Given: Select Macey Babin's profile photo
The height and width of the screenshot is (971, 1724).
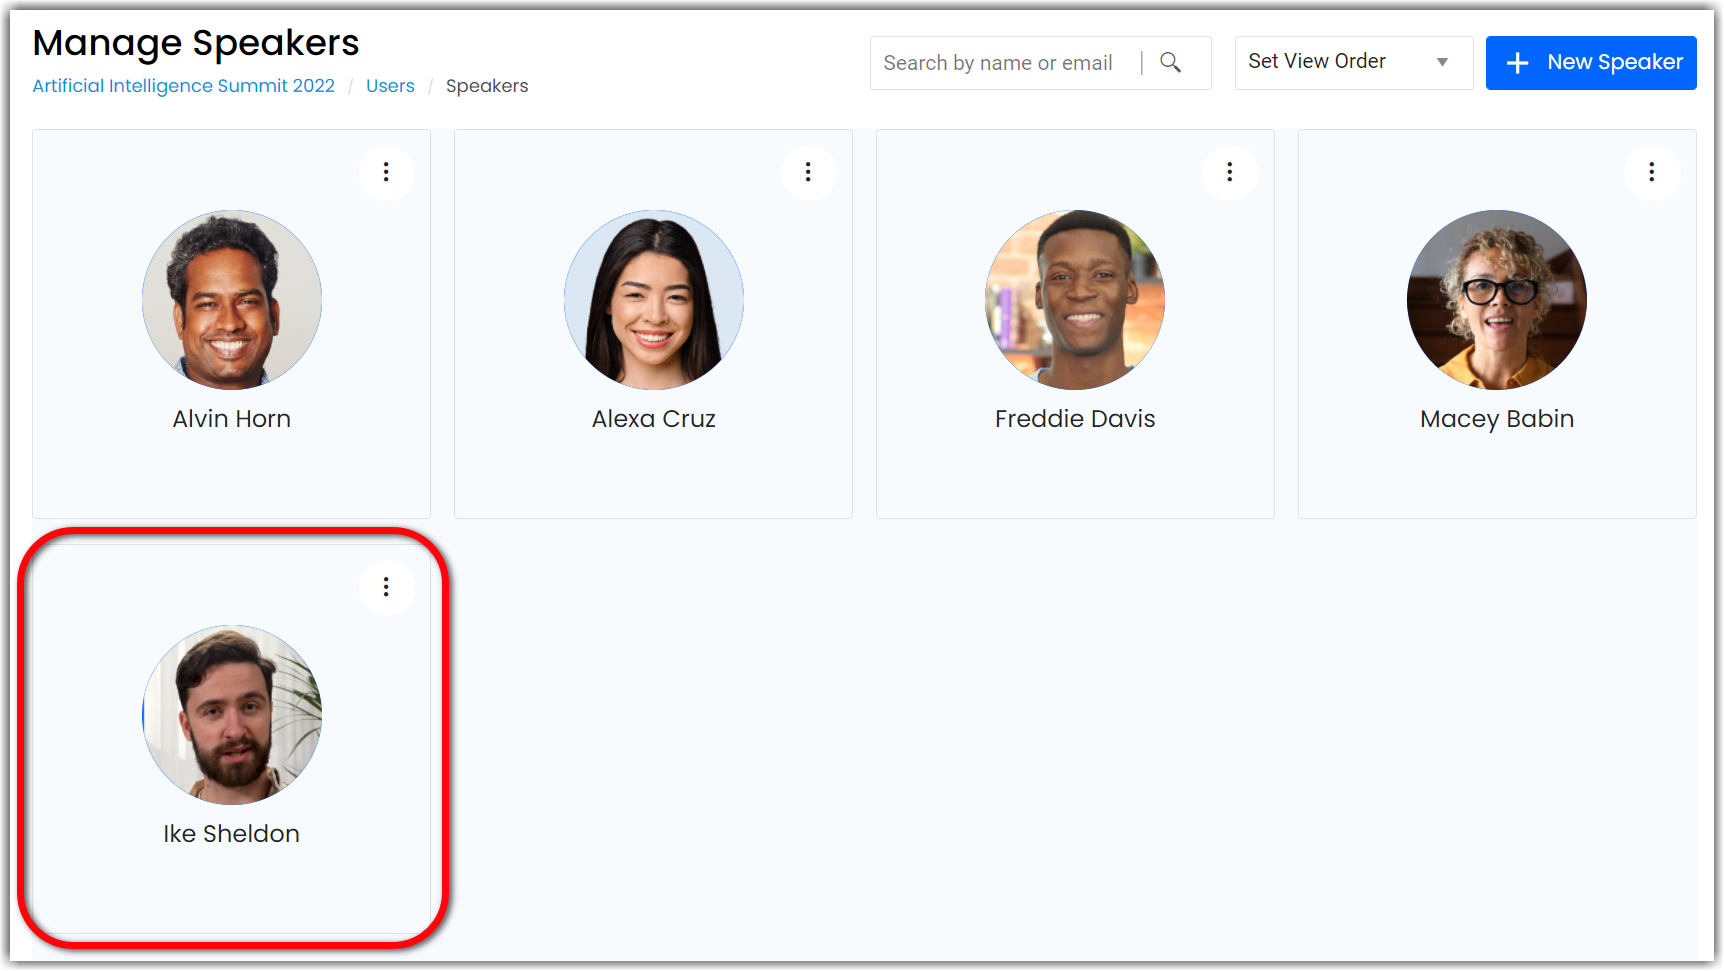Looking at the screenshot, I should click(1497, 300).
